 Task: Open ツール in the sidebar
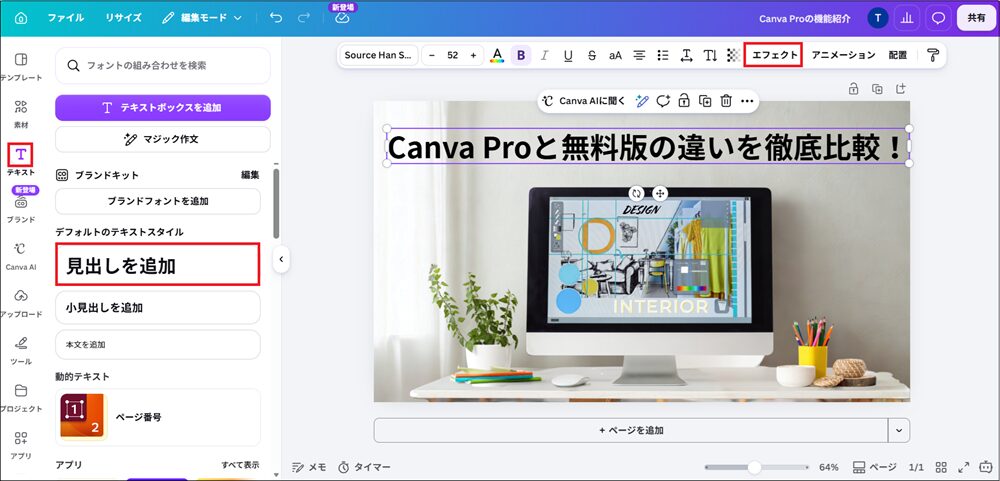click(21, 351)
